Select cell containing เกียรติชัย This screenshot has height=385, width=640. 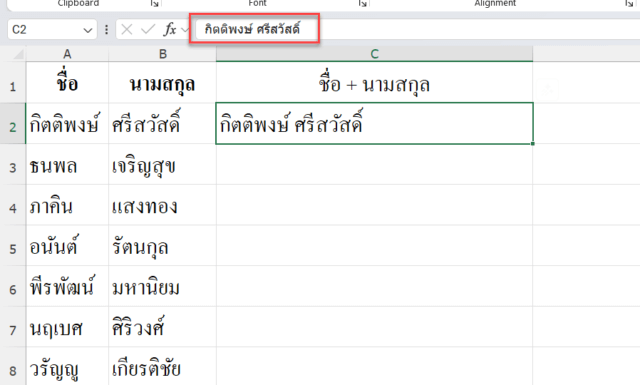[x=162, y=366]
